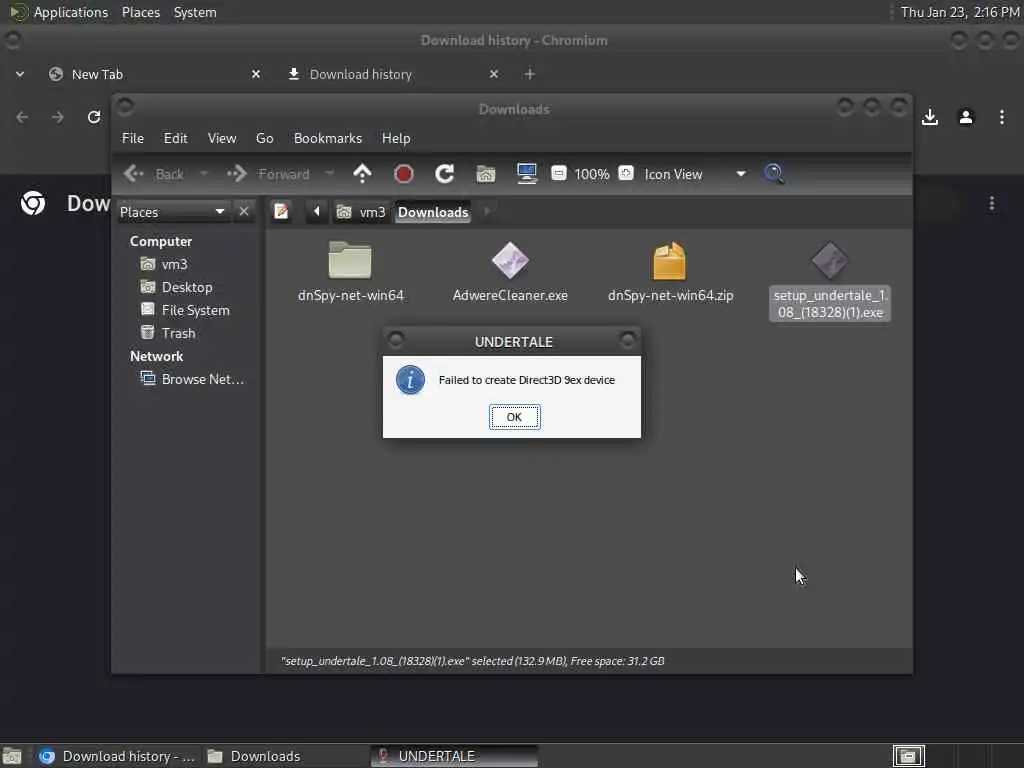
Task: Open the Go menu
Action: coord(264,138)
